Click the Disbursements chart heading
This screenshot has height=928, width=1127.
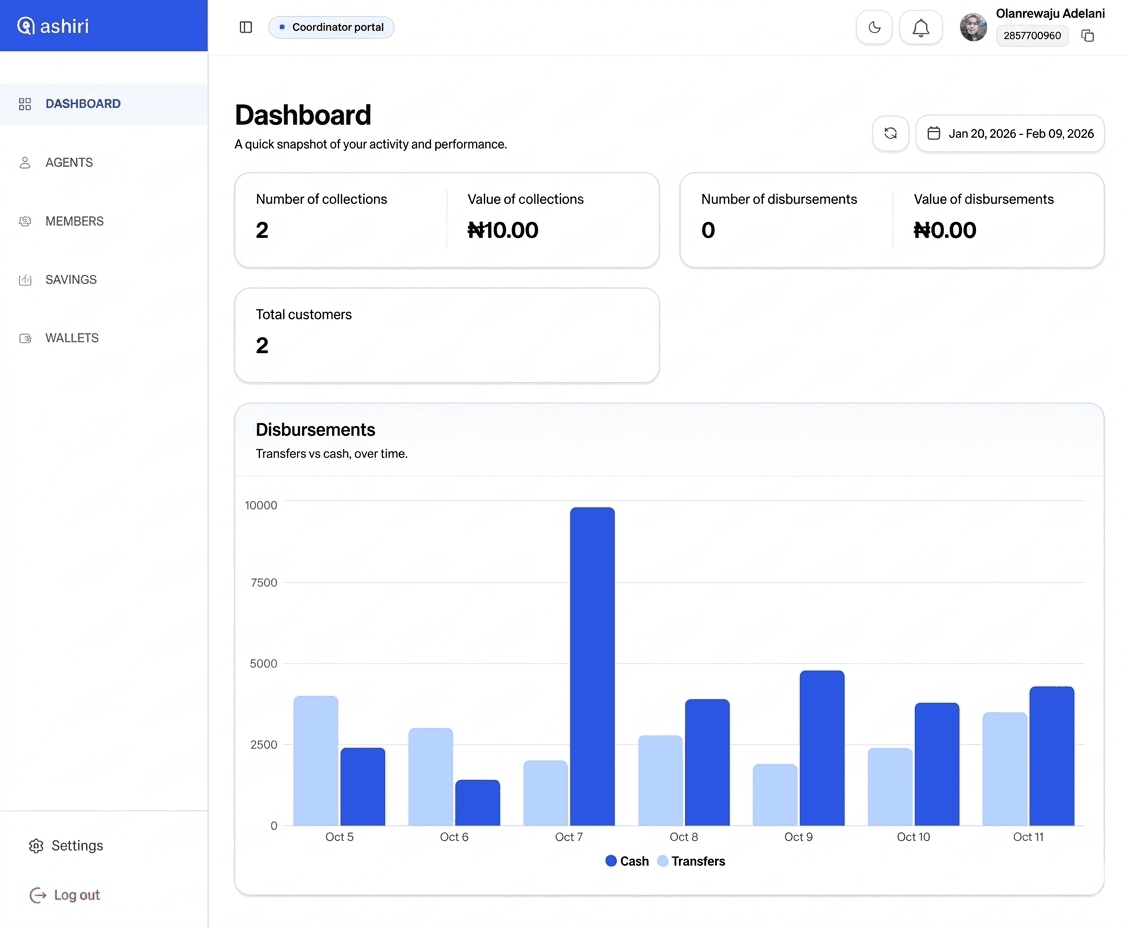tap(316, 429)
